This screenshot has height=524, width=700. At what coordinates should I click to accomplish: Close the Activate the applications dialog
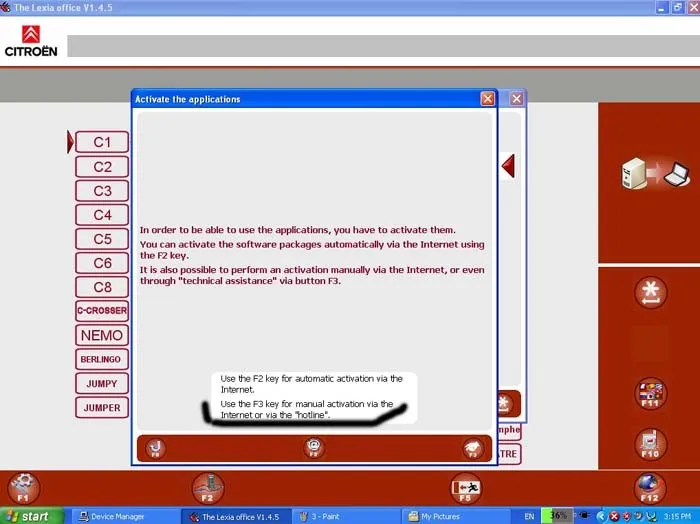pos(488,99)
